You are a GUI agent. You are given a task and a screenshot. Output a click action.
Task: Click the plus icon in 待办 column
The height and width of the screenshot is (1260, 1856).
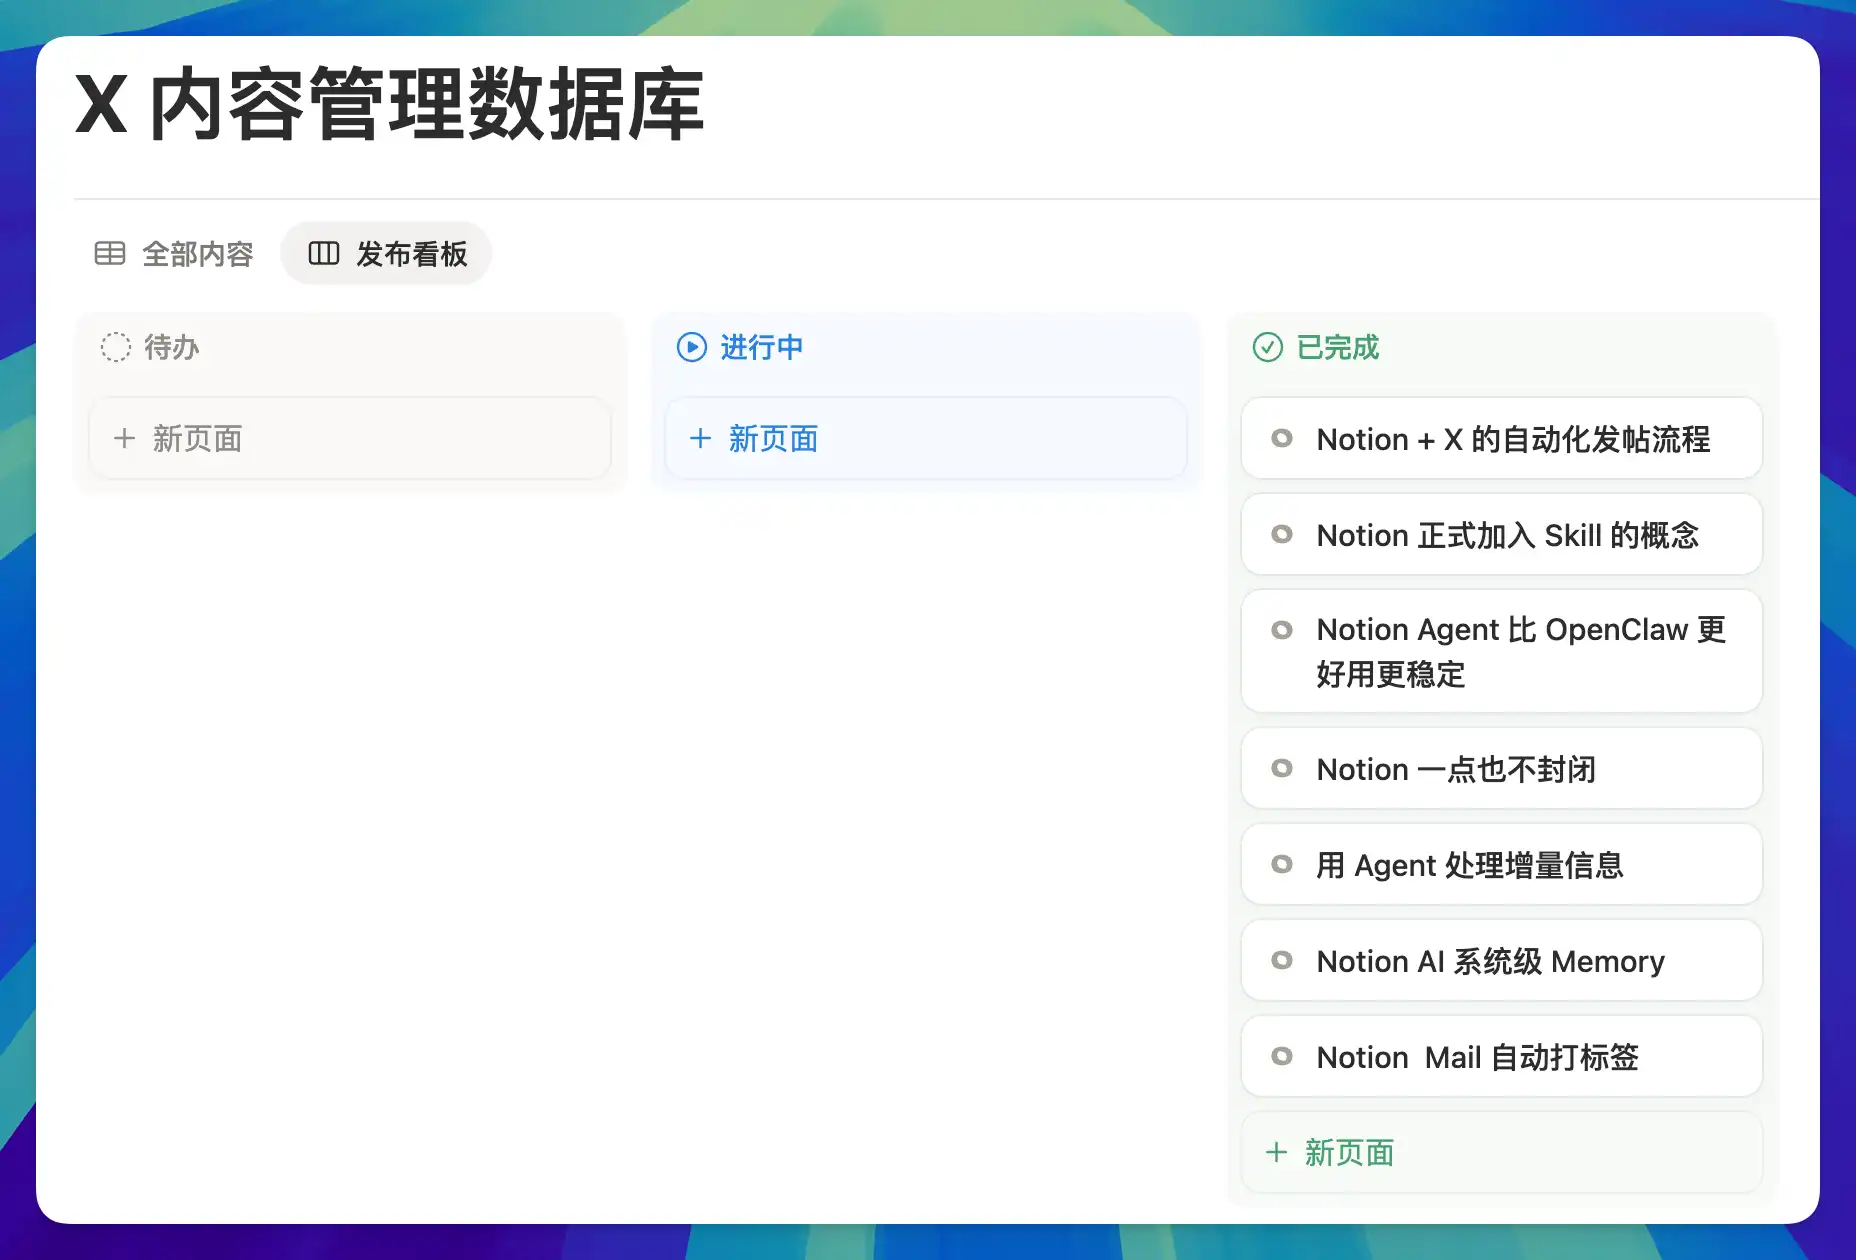pyautogui.click(x=124, y=439)
